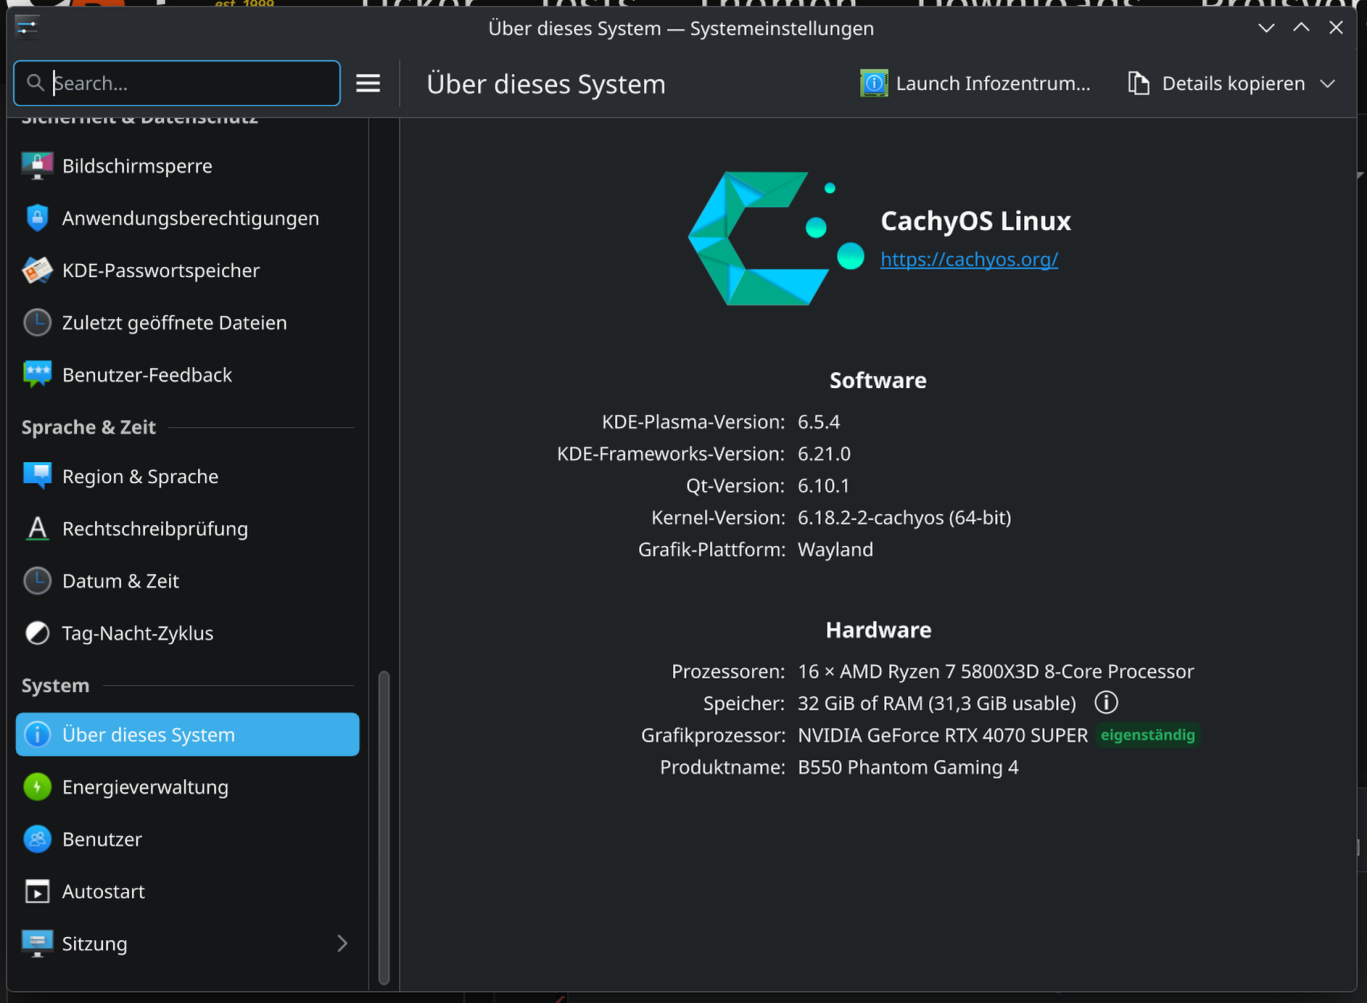1367x1003 pixels.
Task: Click the CachyOS Linux heading
Action: coord(976,220)
